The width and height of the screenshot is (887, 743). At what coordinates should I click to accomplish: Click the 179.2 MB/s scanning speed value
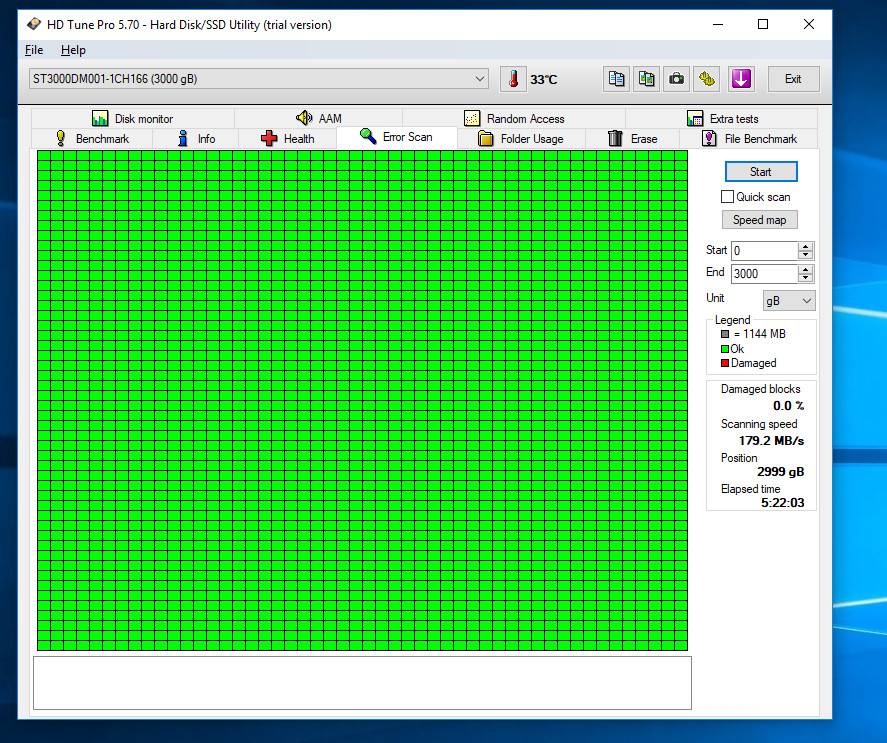click(771, 441)
